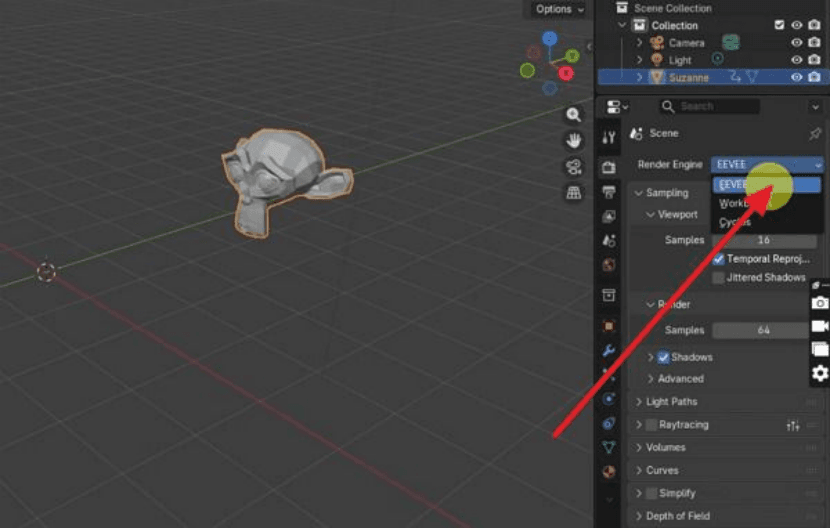This screenshot has height=529, width=830.
Task: Open the Object Constraints tab icon
Action: coord(609,423)
